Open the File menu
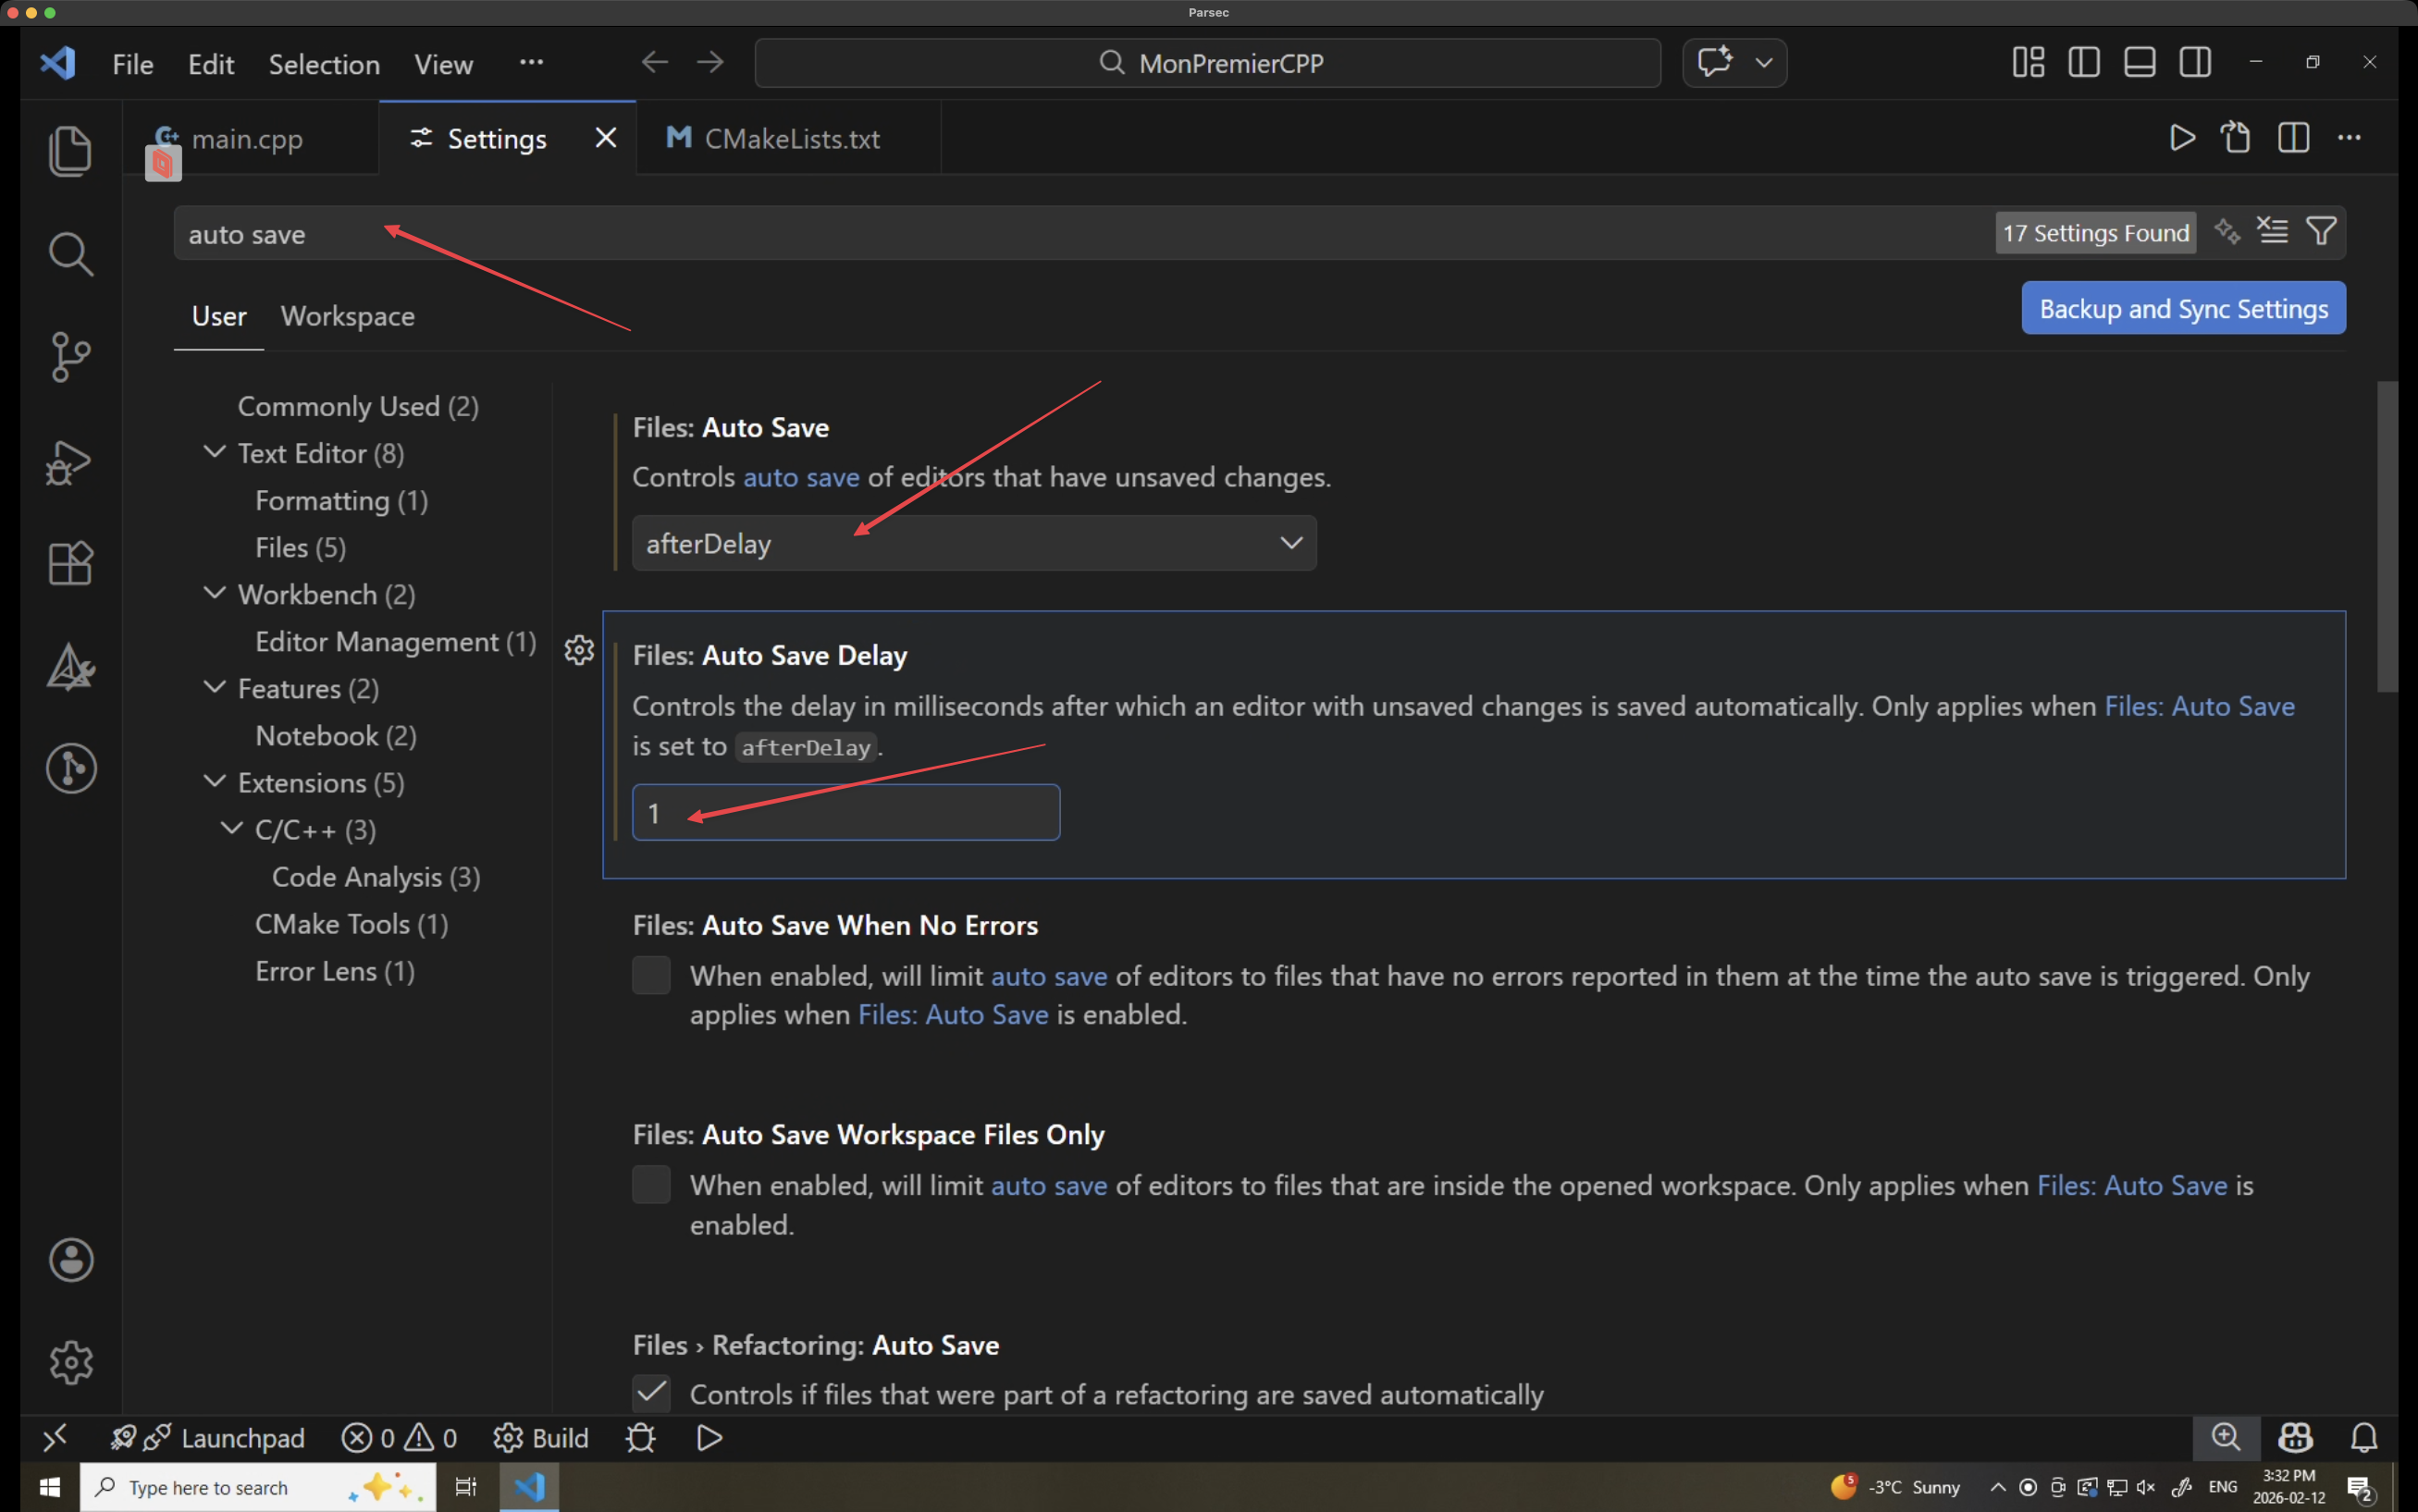The image size is (2418, 1512). (133, 64)
